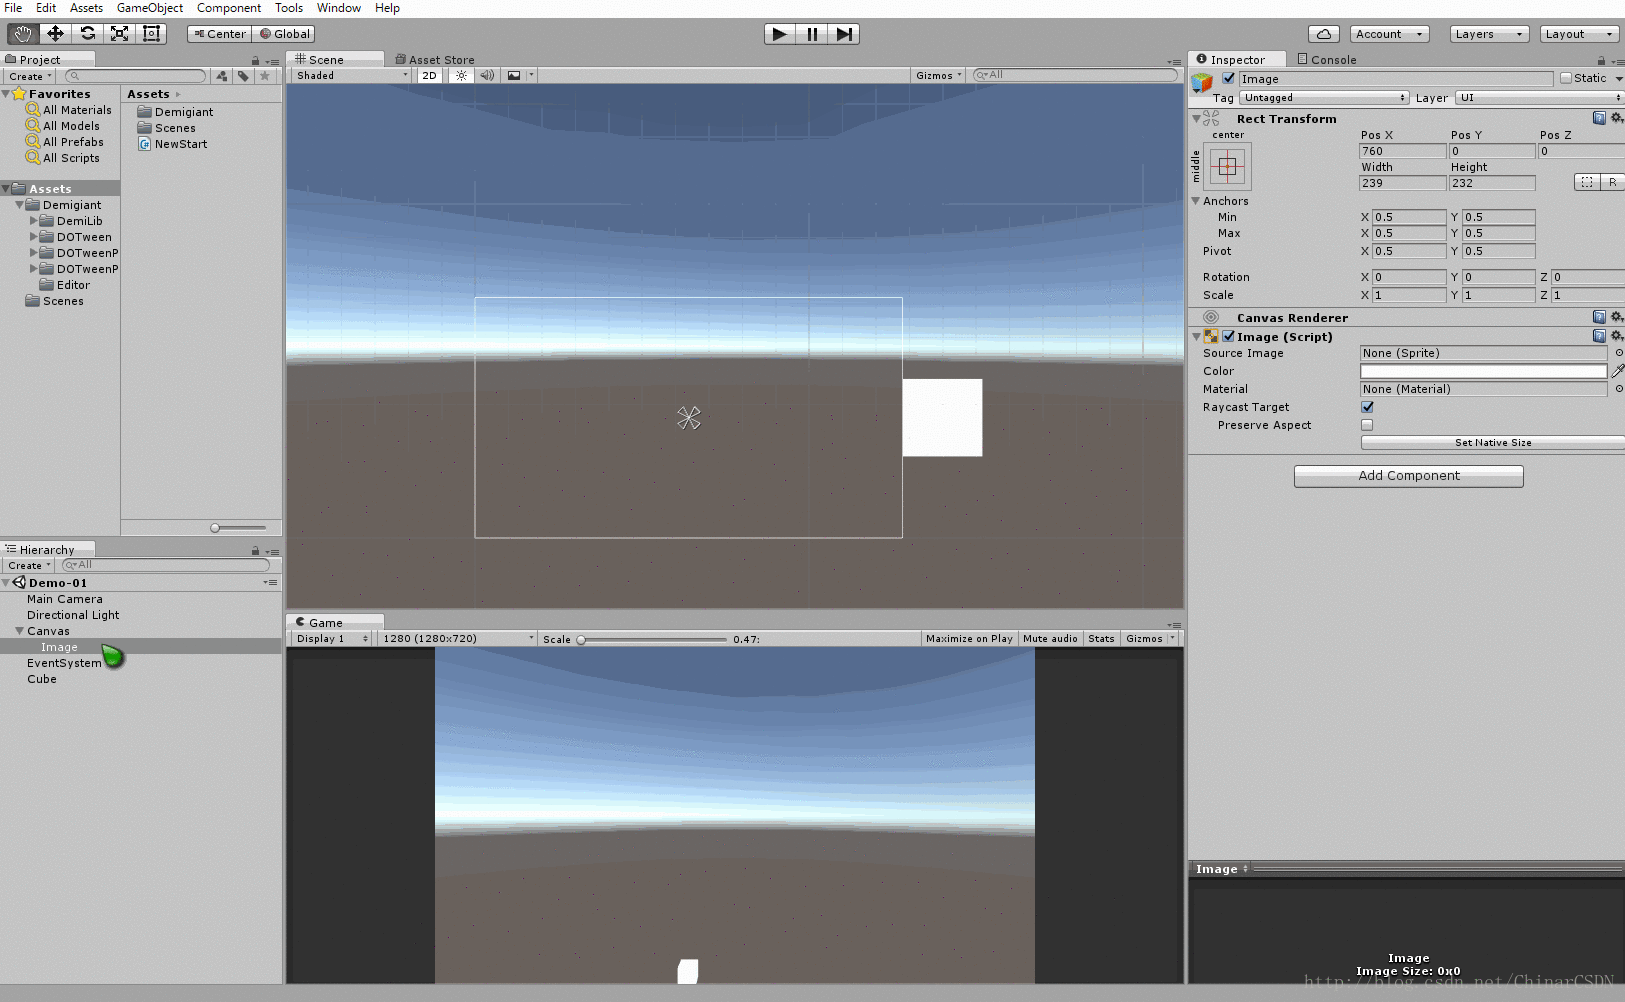Image resolution: width=1625 pixels, height=1002 pixels.
Task: Pick color with Image eyedropper
Action: coord(1618,371)
